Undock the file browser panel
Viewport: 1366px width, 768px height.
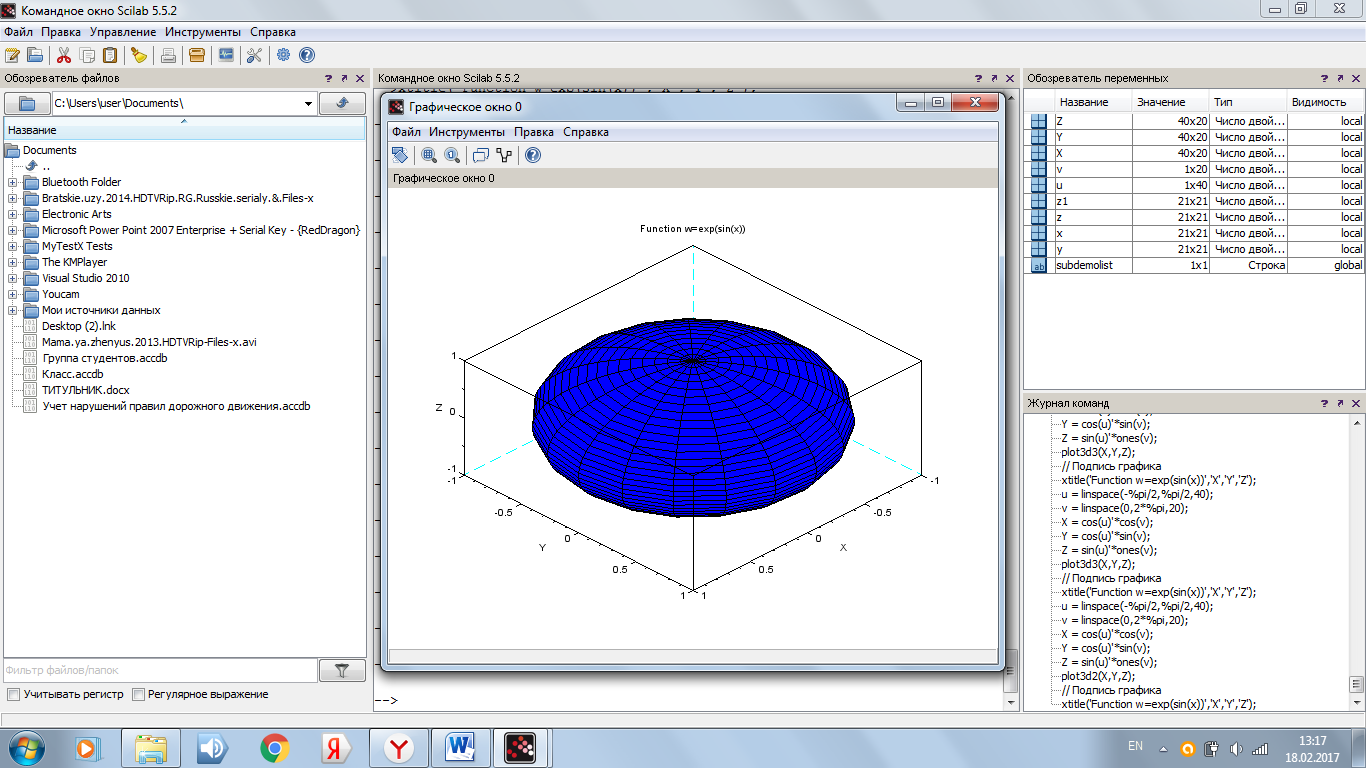click(343, 78)
